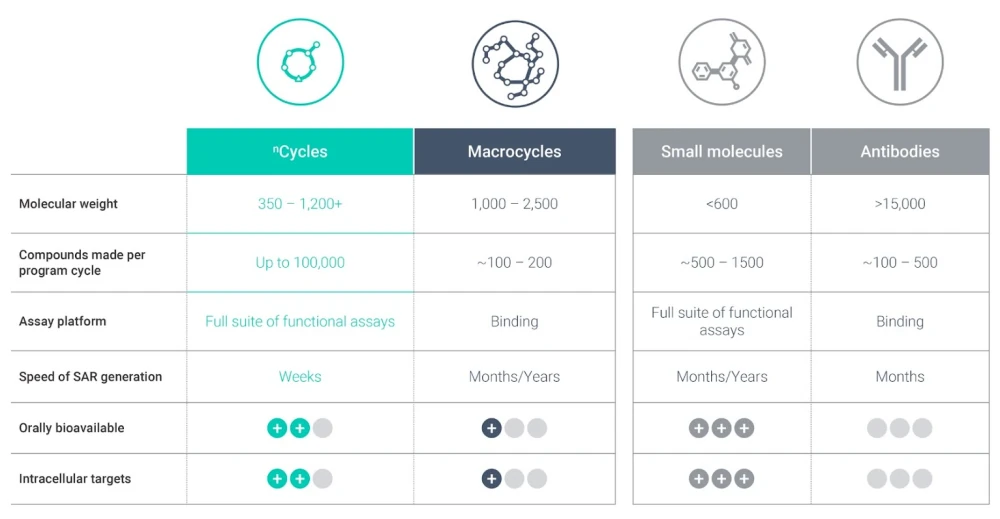
Task: Select the Macrocycles column header
Action: 515,151
